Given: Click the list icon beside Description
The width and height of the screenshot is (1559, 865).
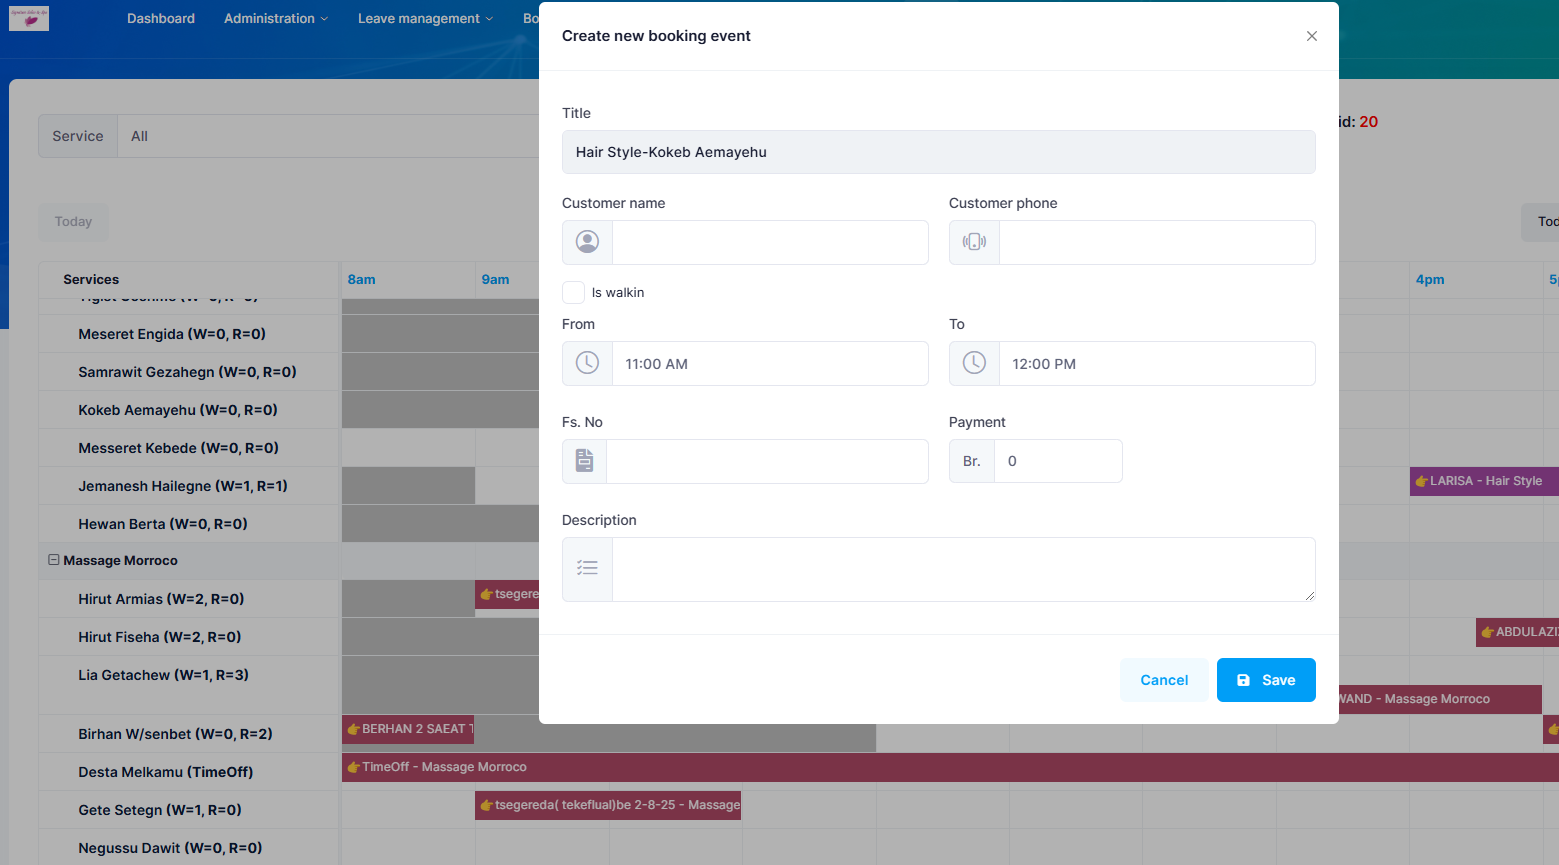Looking at the screenshot, I should click(x=588, y=568).
